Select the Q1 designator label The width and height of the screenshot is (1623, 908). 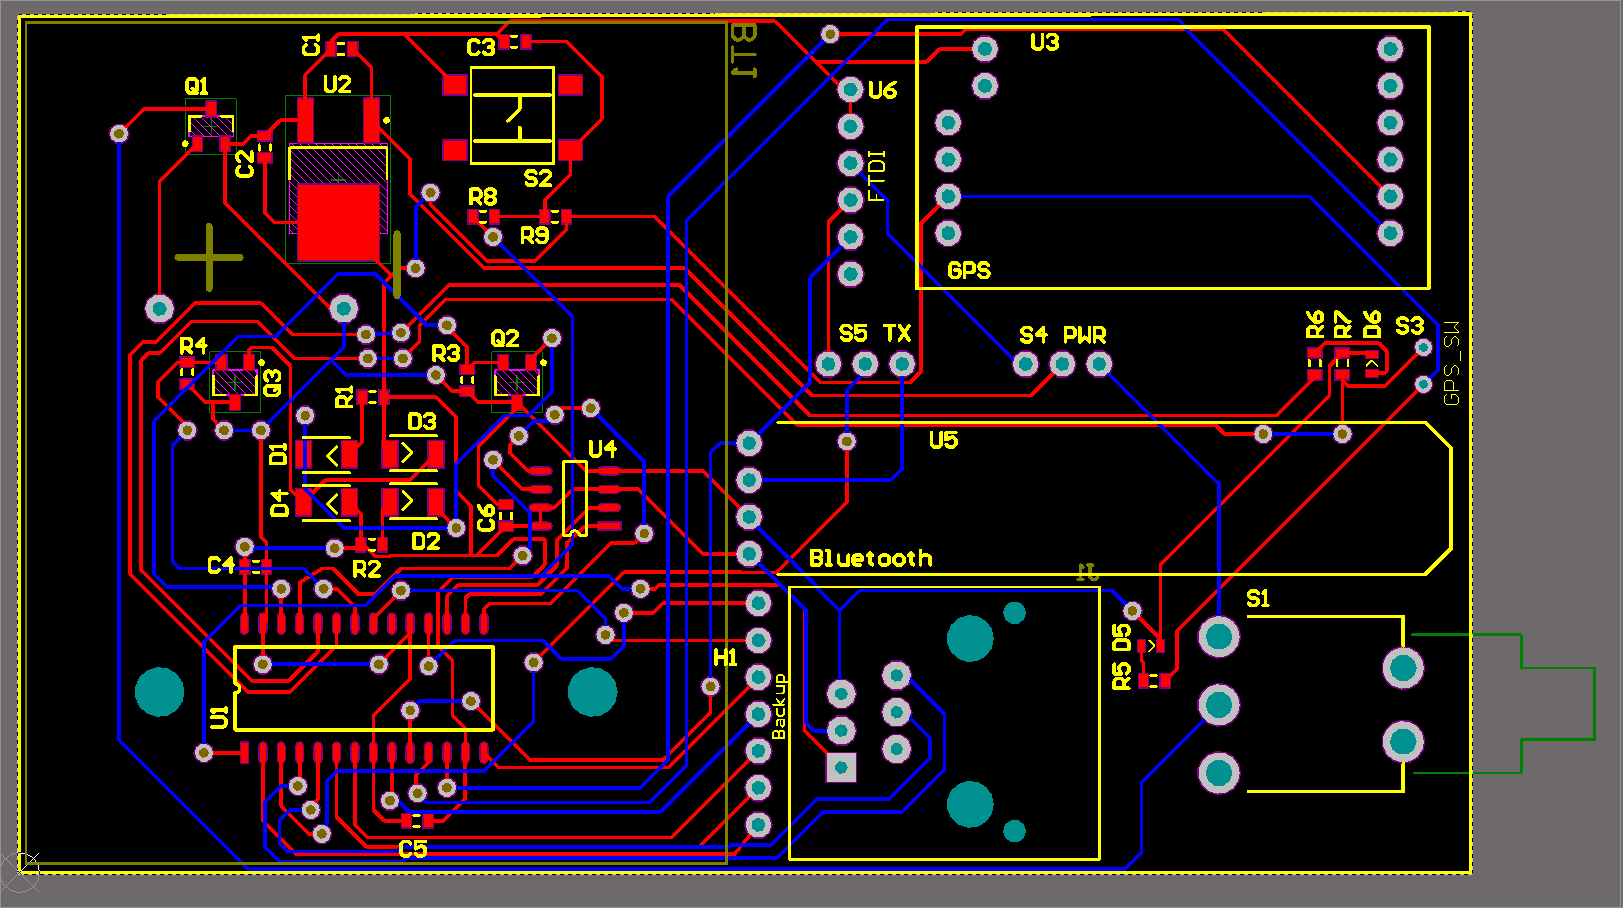196,86
